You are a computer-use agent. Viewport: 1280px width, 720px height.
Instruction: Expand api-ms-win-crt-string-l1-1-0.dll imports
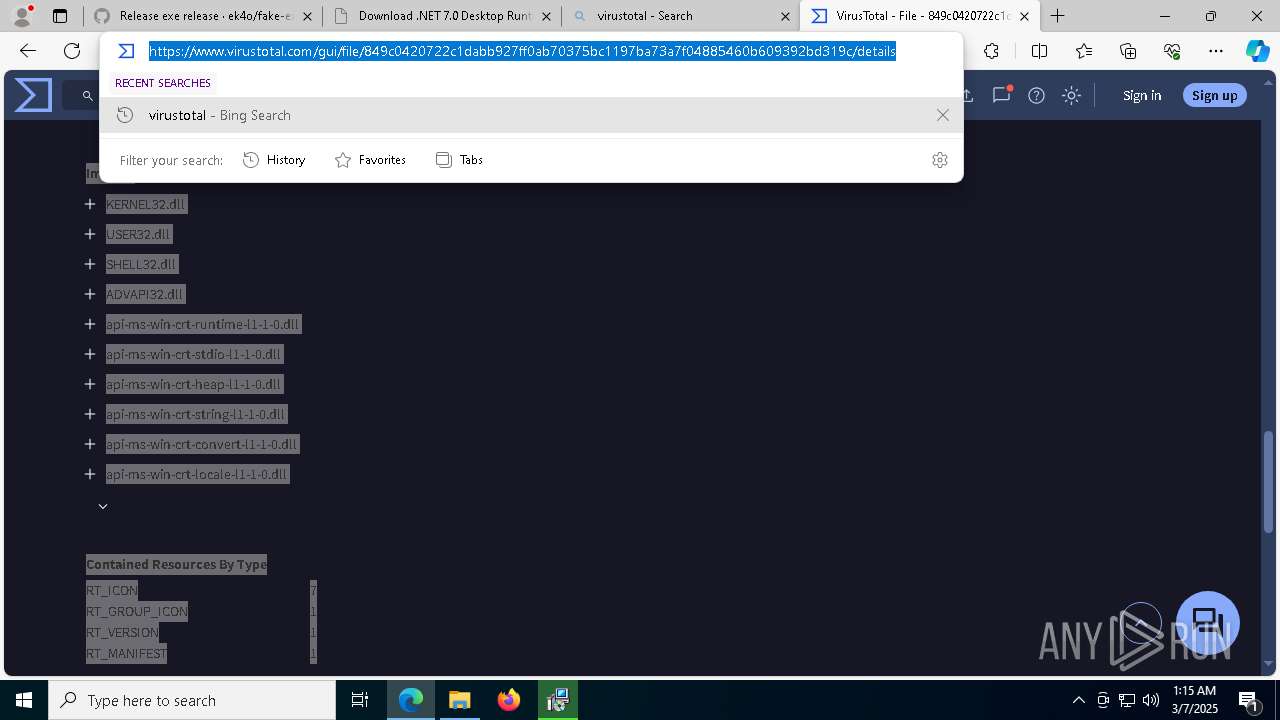(x=90, y=414)
